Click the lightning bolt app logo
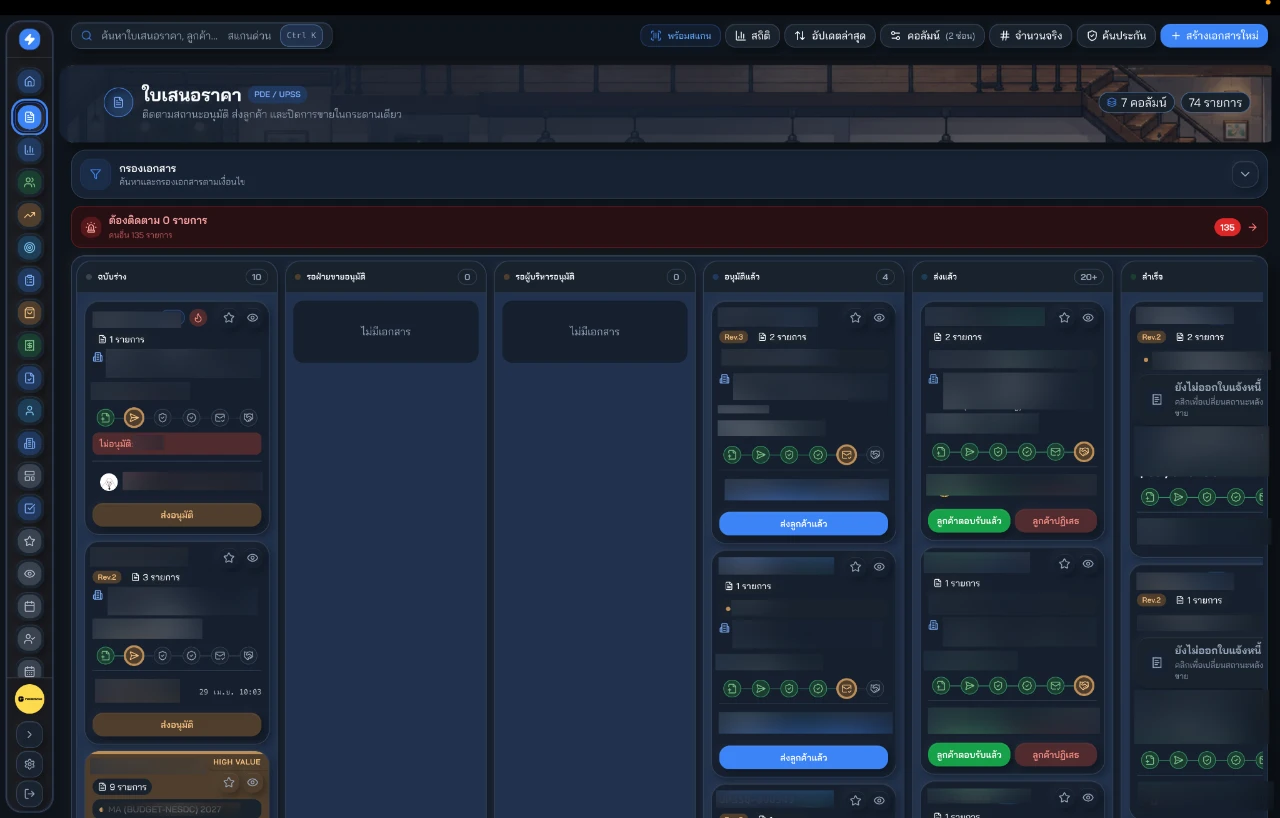Image resolution: width=1280 pixels, height=818 pixels. click(x=29, y=39)
